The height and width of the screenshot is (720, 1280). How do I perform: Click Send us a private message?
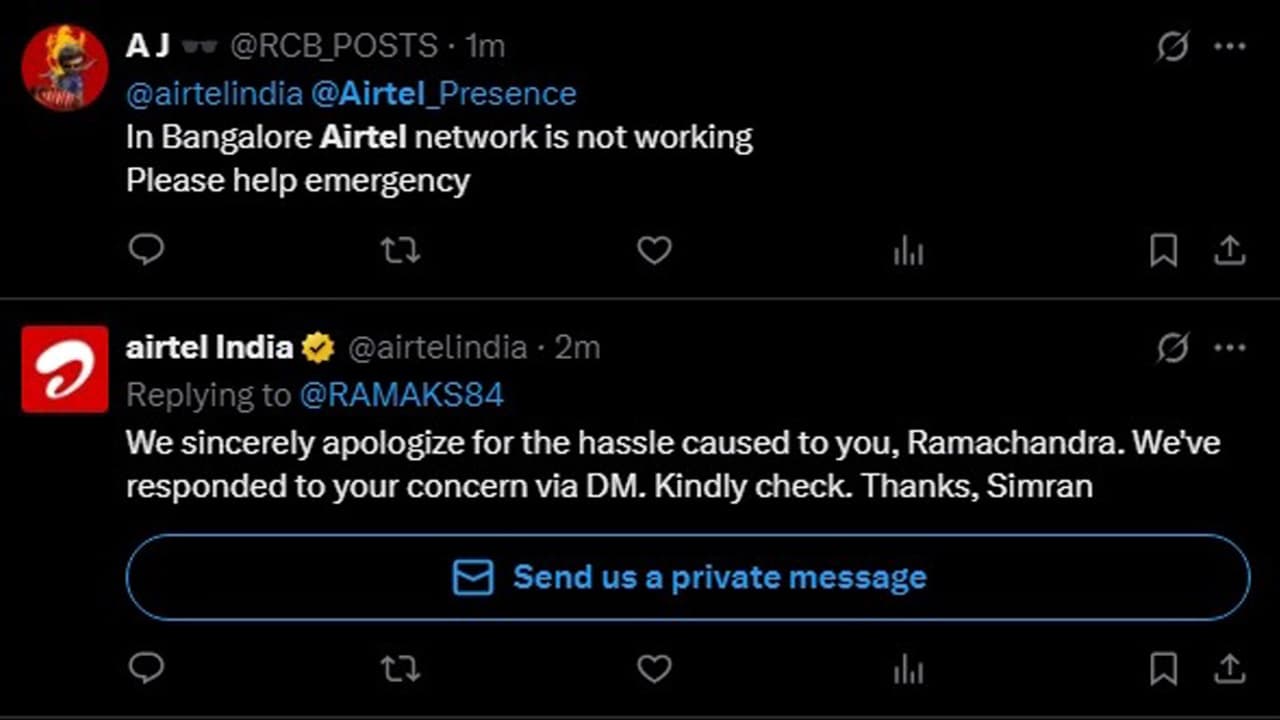[x=688, y=578]
